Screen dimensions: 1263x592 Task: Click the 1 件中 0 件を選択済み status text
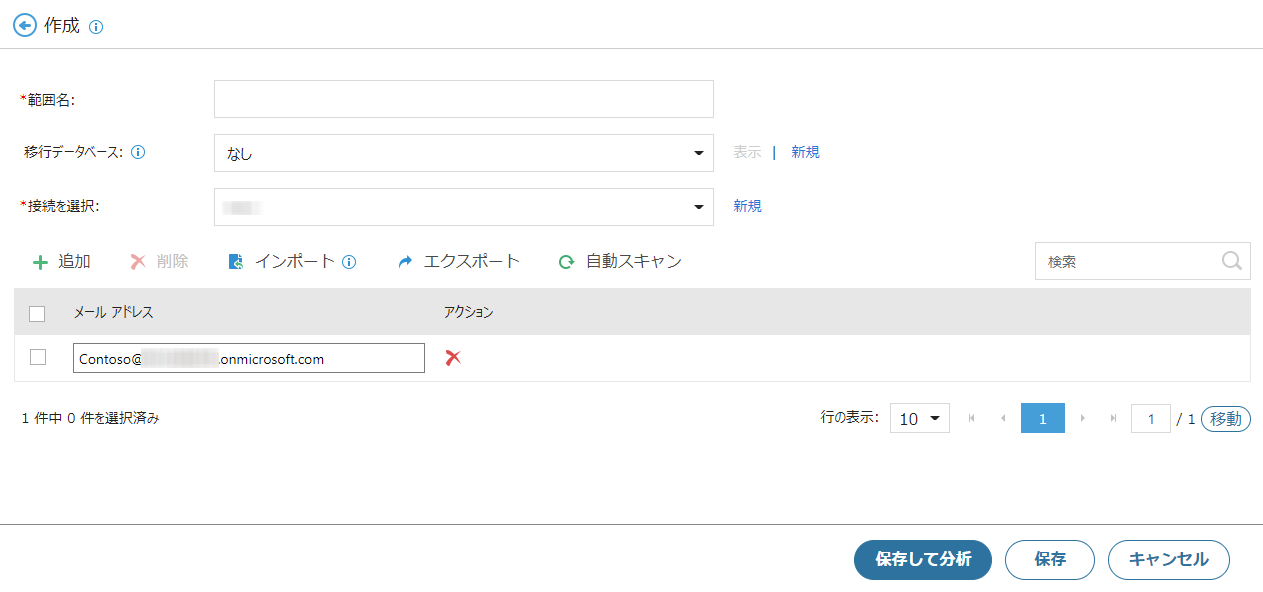90,419
